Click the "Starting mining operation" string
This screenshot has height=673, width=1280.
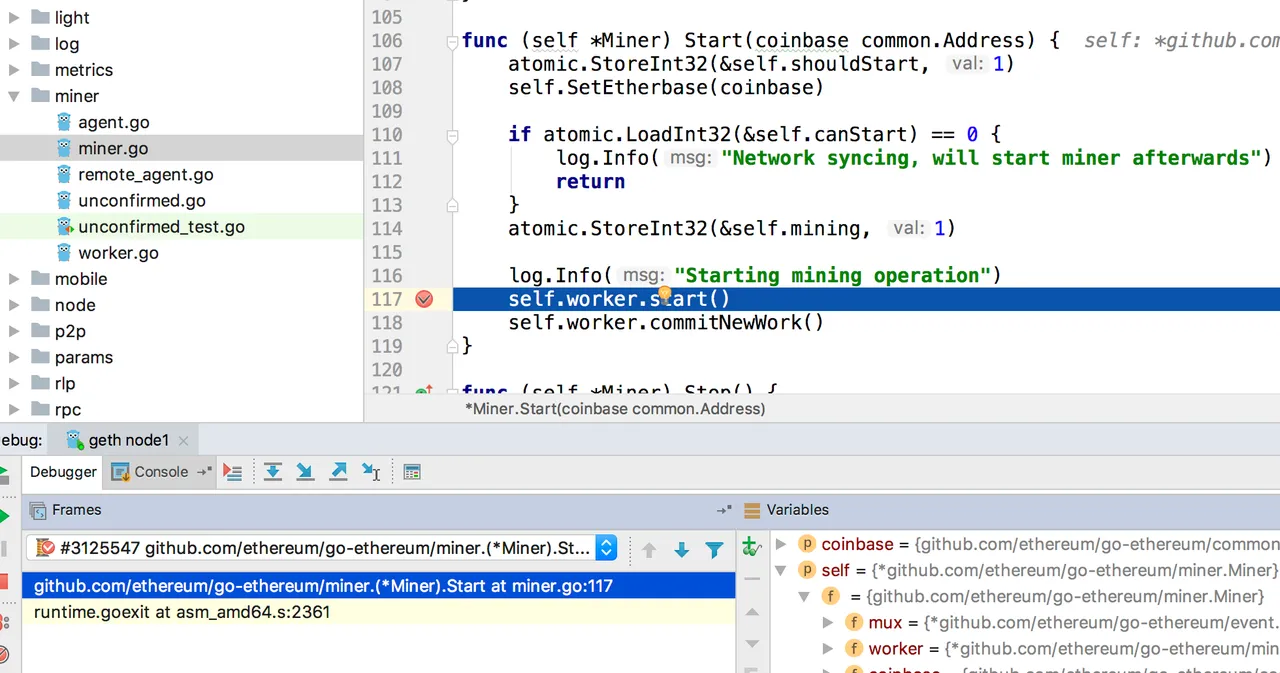pos(832,275)
